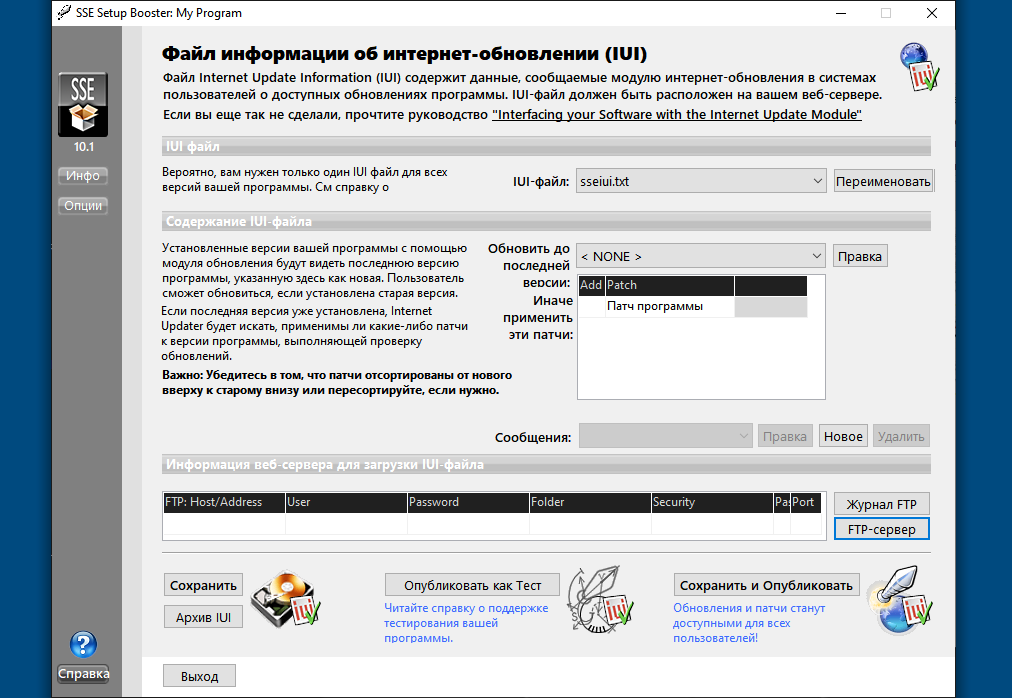Expand the < NONE > version dropdown
Image resolution: width=1012 pixels, height=698 pixels.
point(701,256)
